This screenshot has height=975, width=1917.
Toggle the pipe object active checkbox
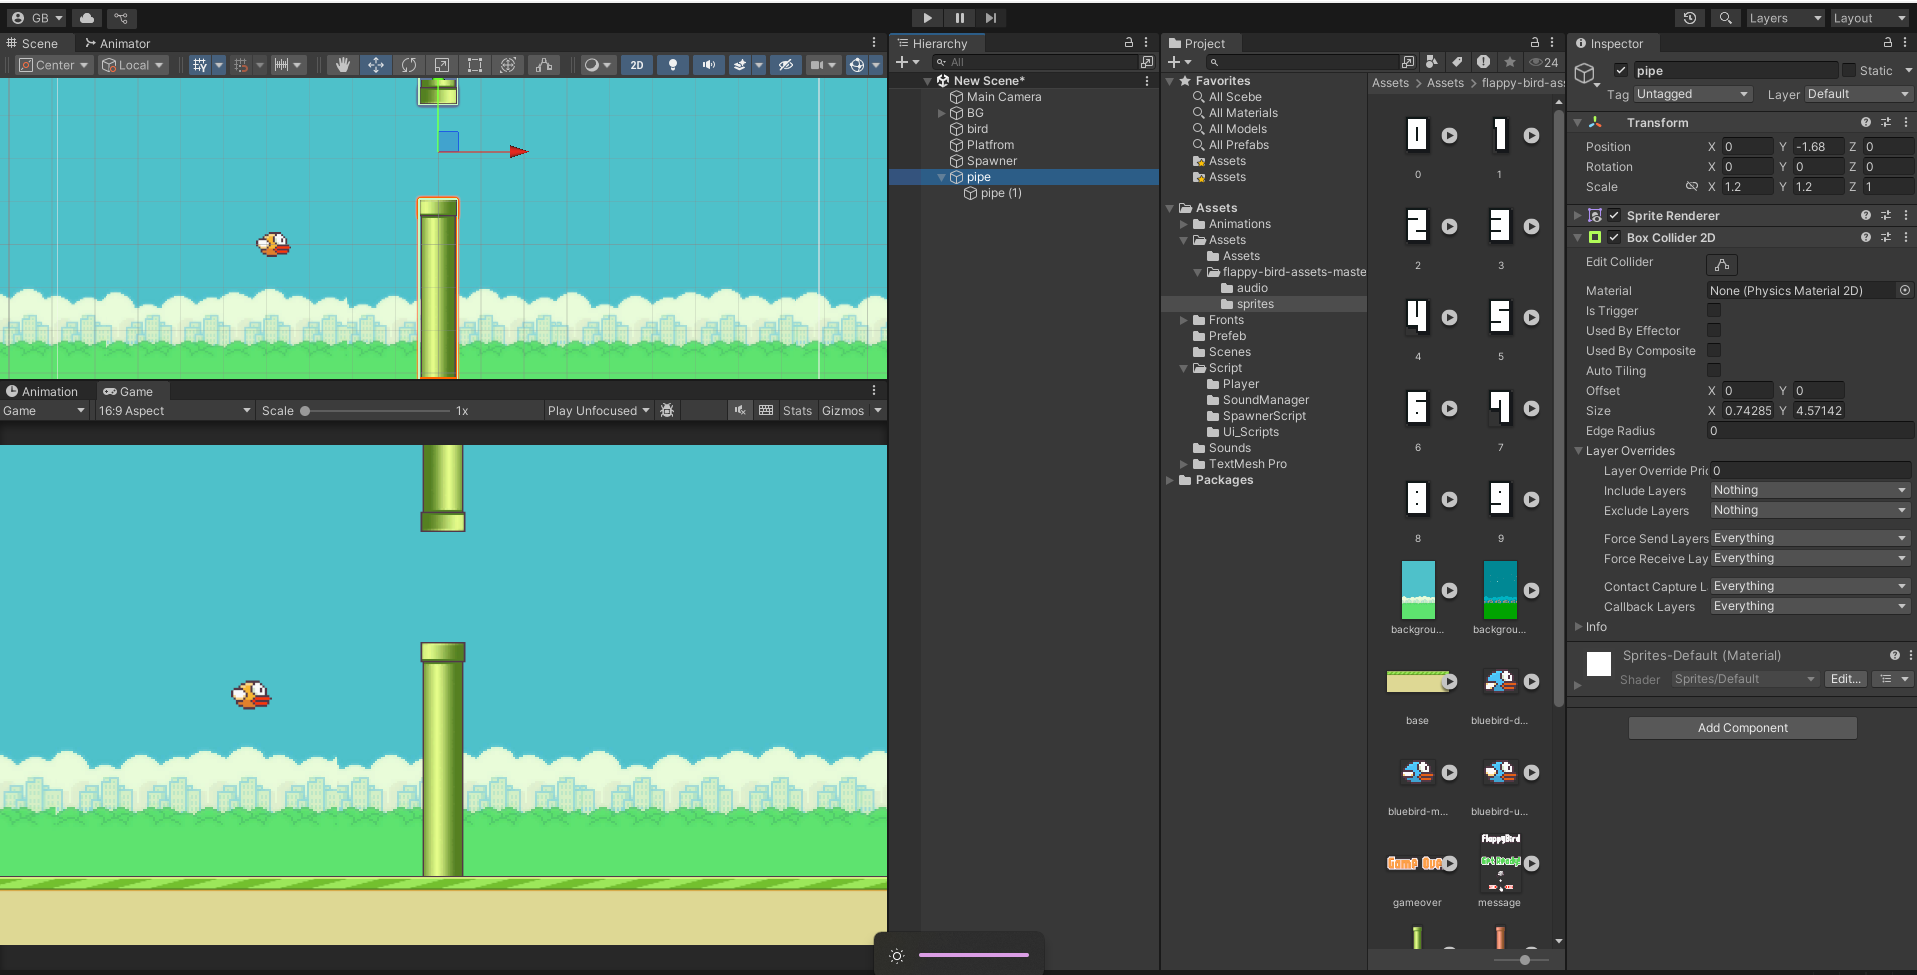(1620, 71)
